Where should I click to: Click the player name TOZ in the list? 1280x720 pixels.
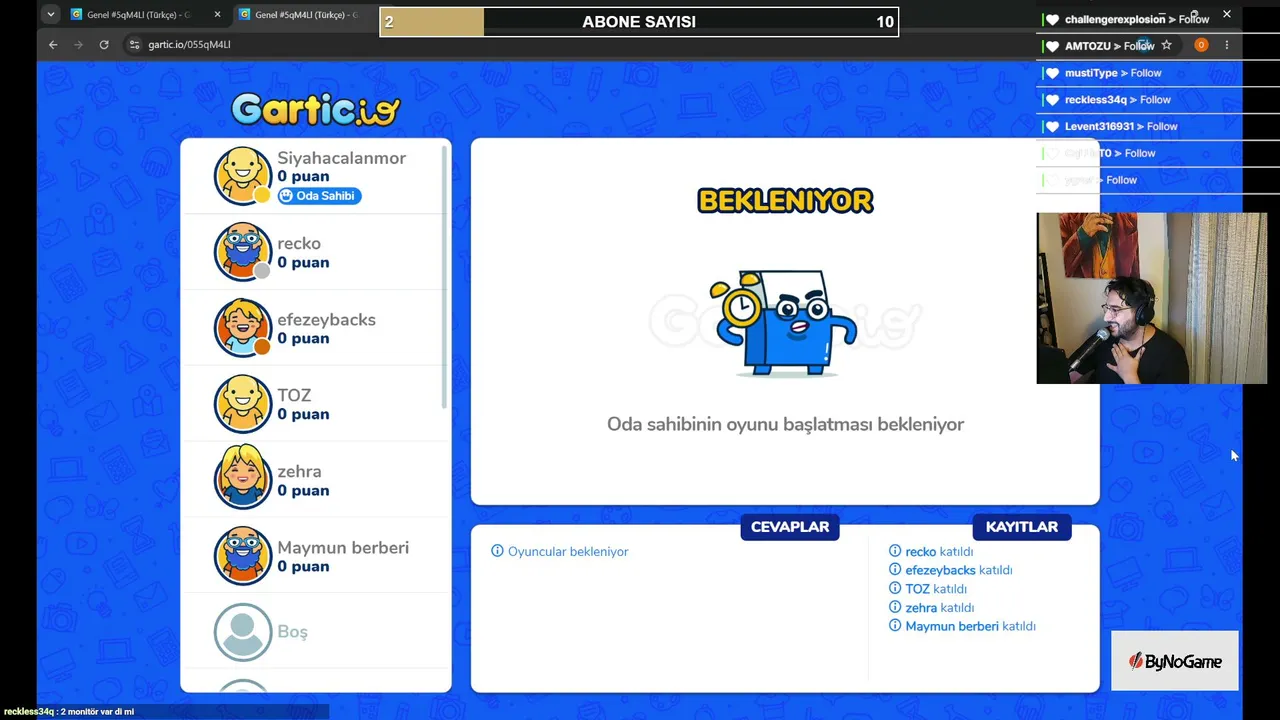point(294,395)
